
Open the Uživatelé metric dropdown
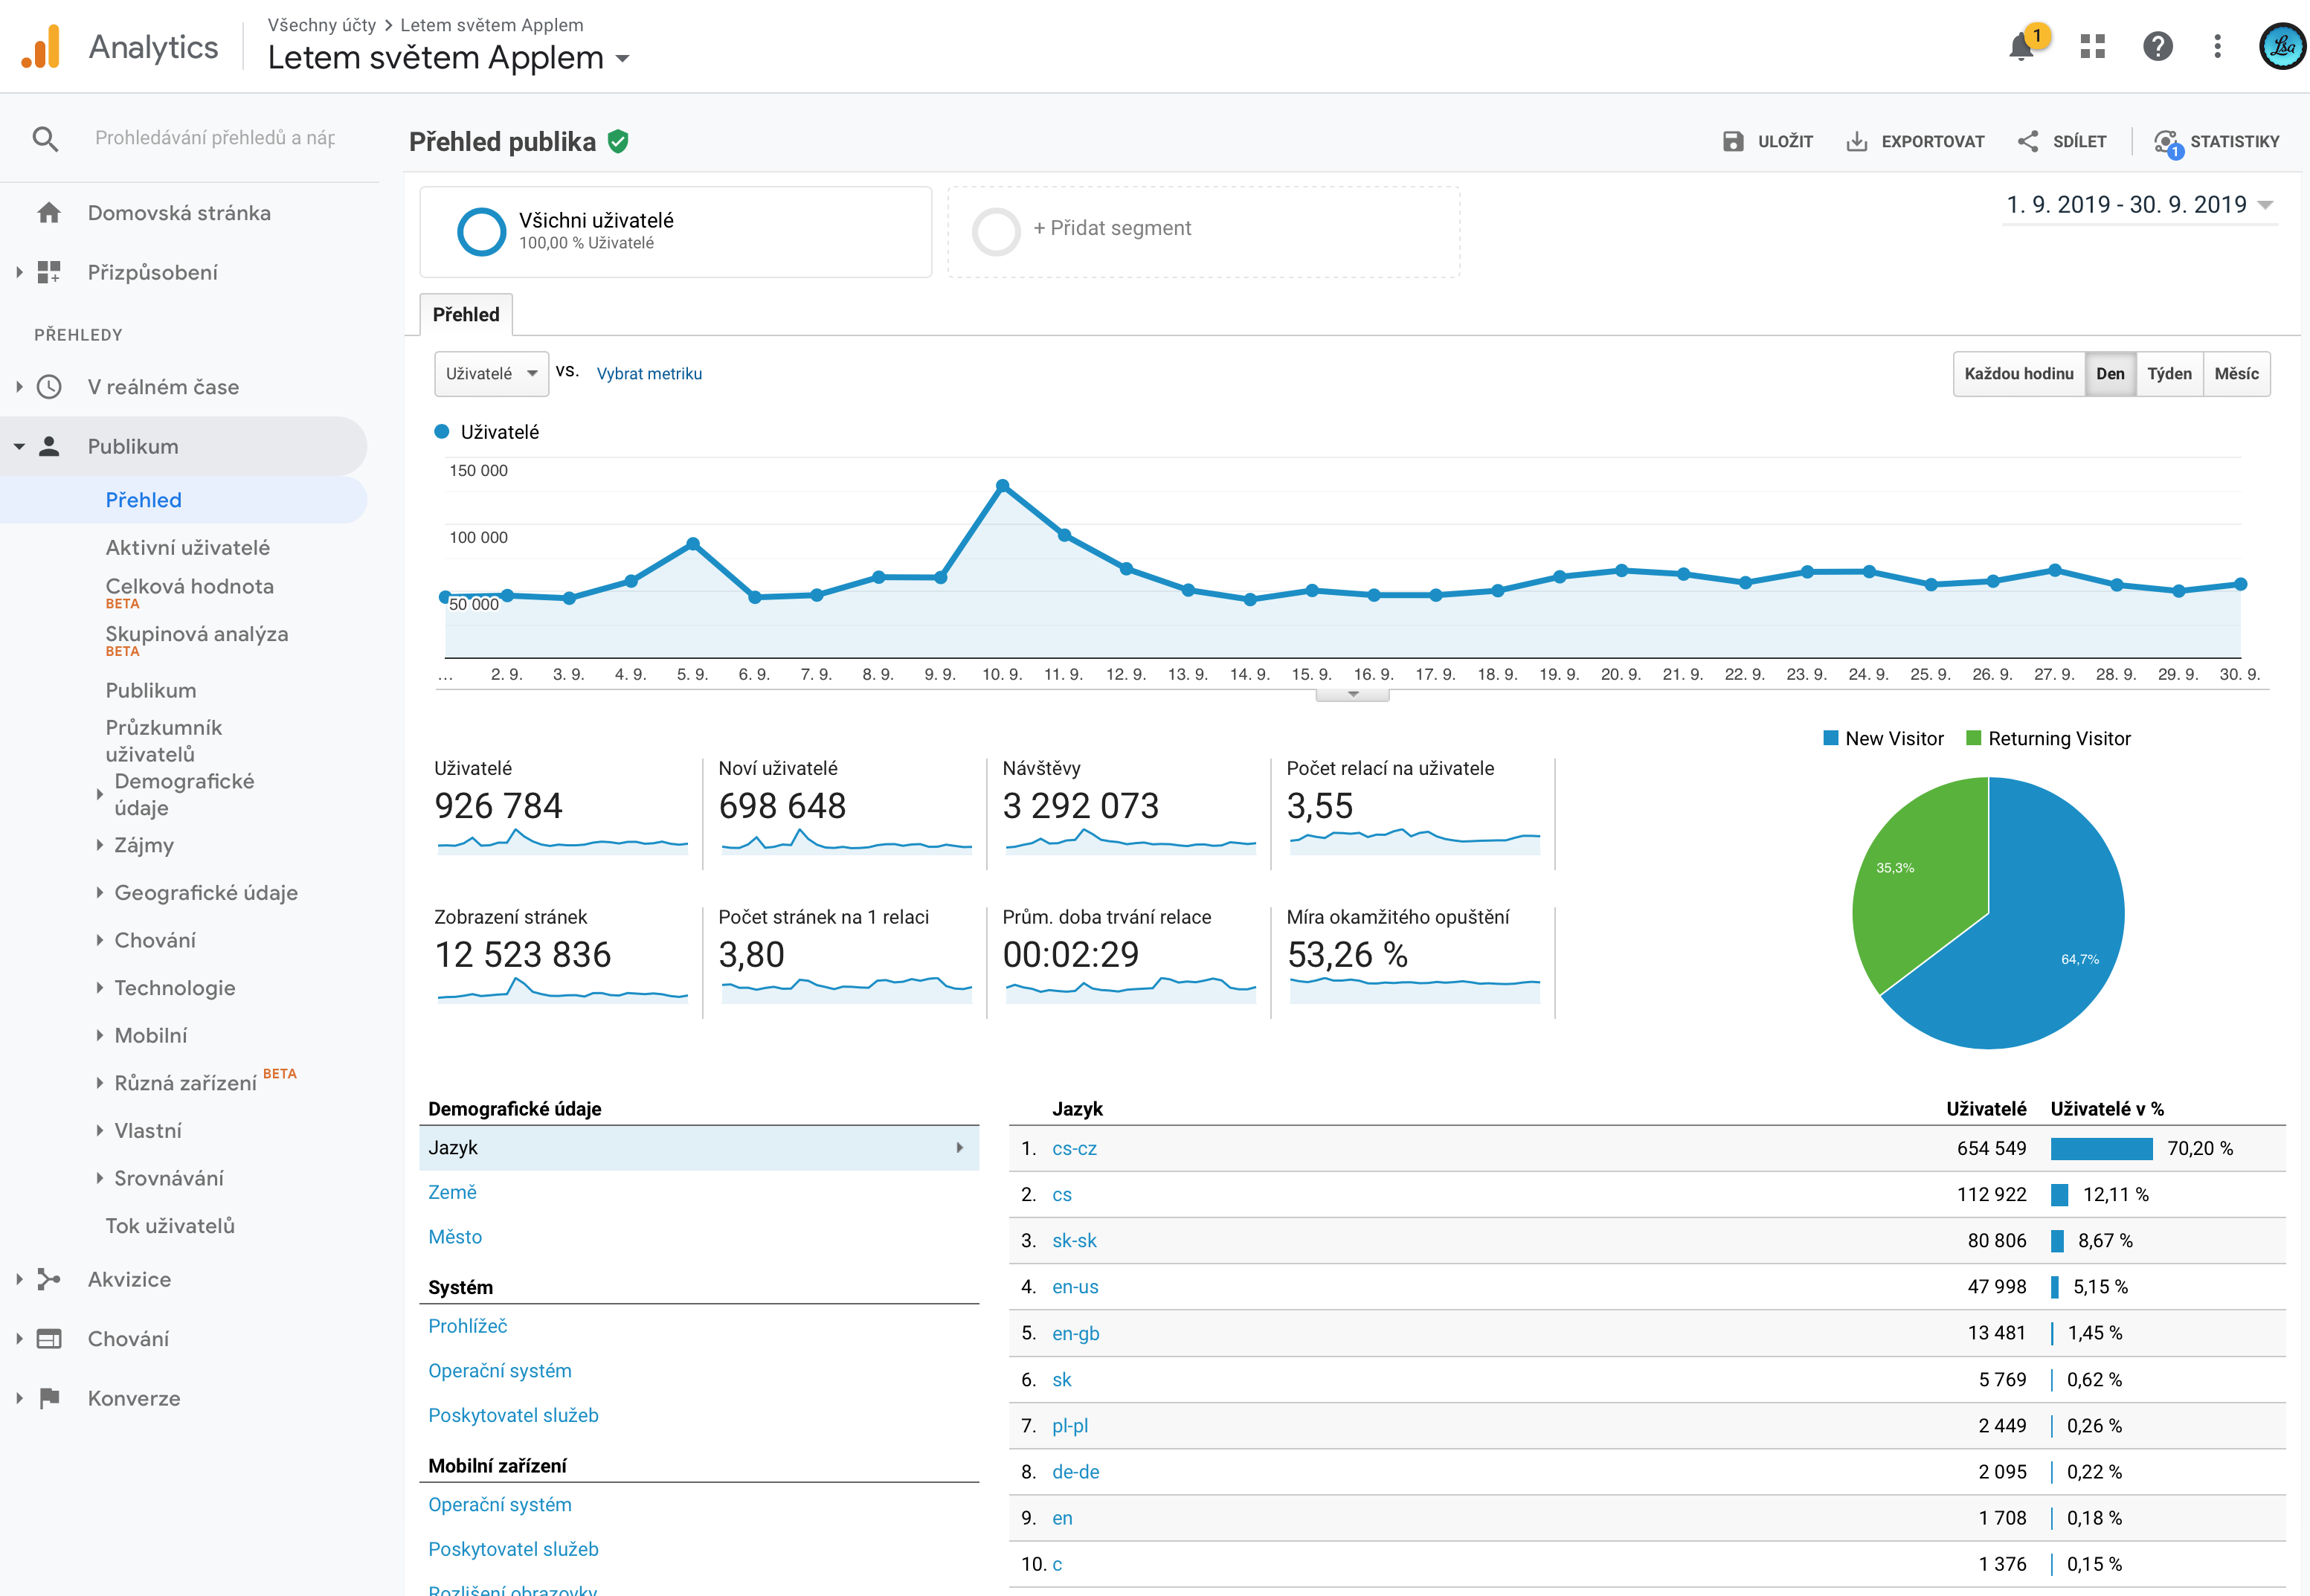(x=491, y=374)
